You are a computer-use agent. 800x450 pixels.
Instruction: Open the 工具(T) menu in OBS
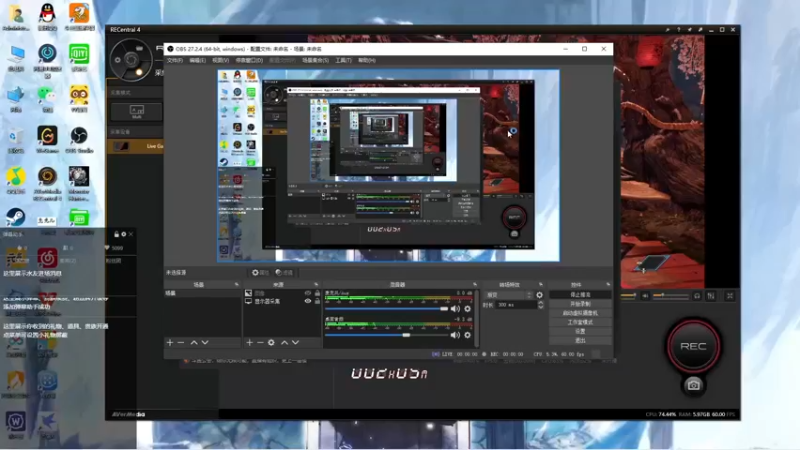point(343,60)
